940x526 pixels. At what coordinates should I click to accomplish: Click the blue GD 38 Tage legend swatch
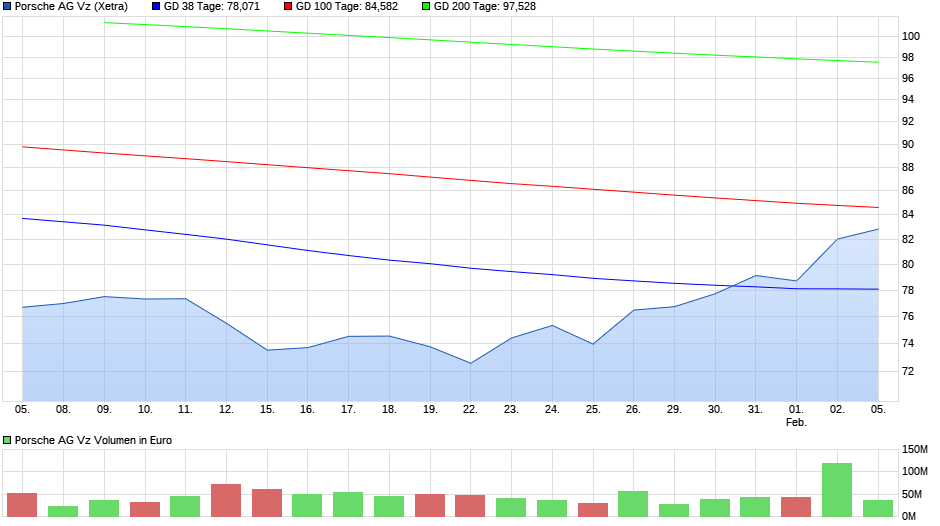(156, 6)
